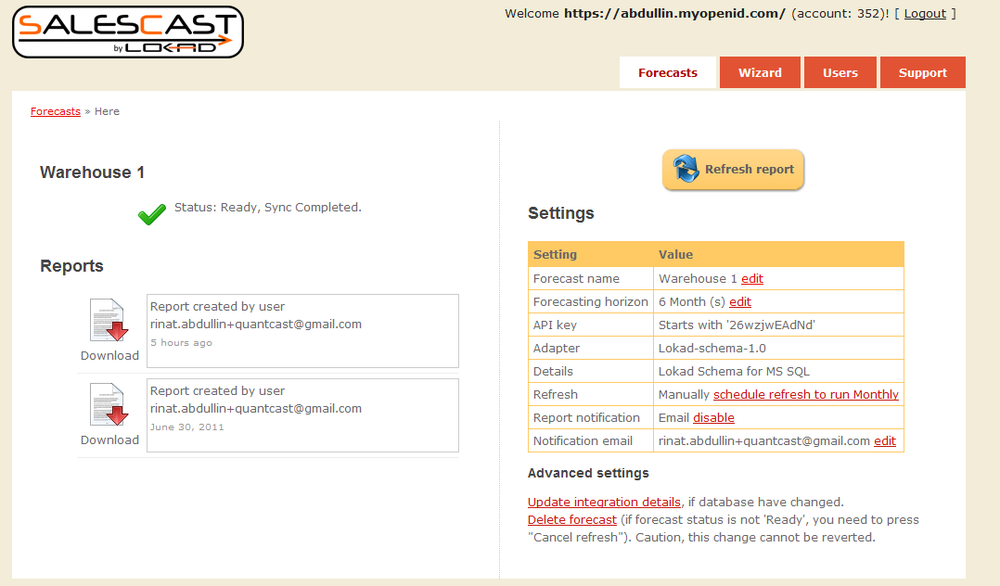Click Update integration details link

point(604,502)
